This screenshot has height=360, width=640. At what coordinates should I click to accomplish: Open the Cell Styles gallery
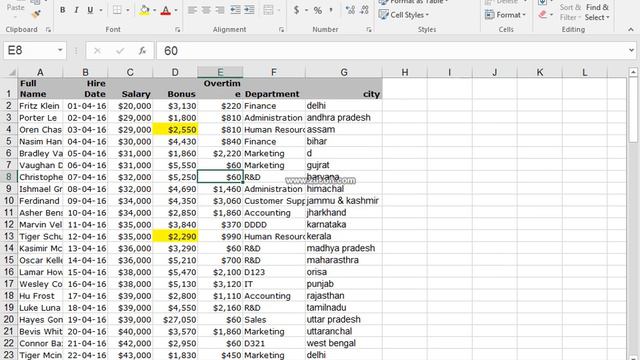(404, 15)
